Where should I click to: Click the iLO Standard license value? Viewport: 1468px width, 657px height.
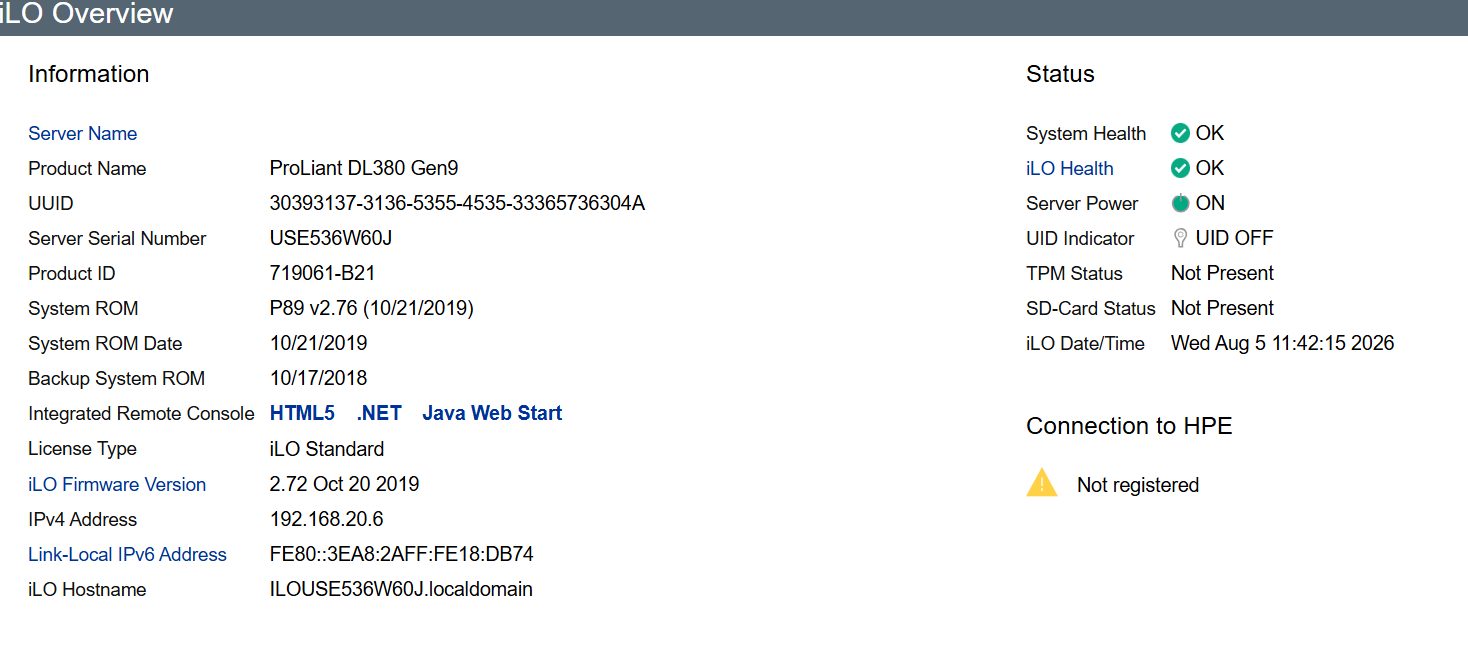pos(327,448)
